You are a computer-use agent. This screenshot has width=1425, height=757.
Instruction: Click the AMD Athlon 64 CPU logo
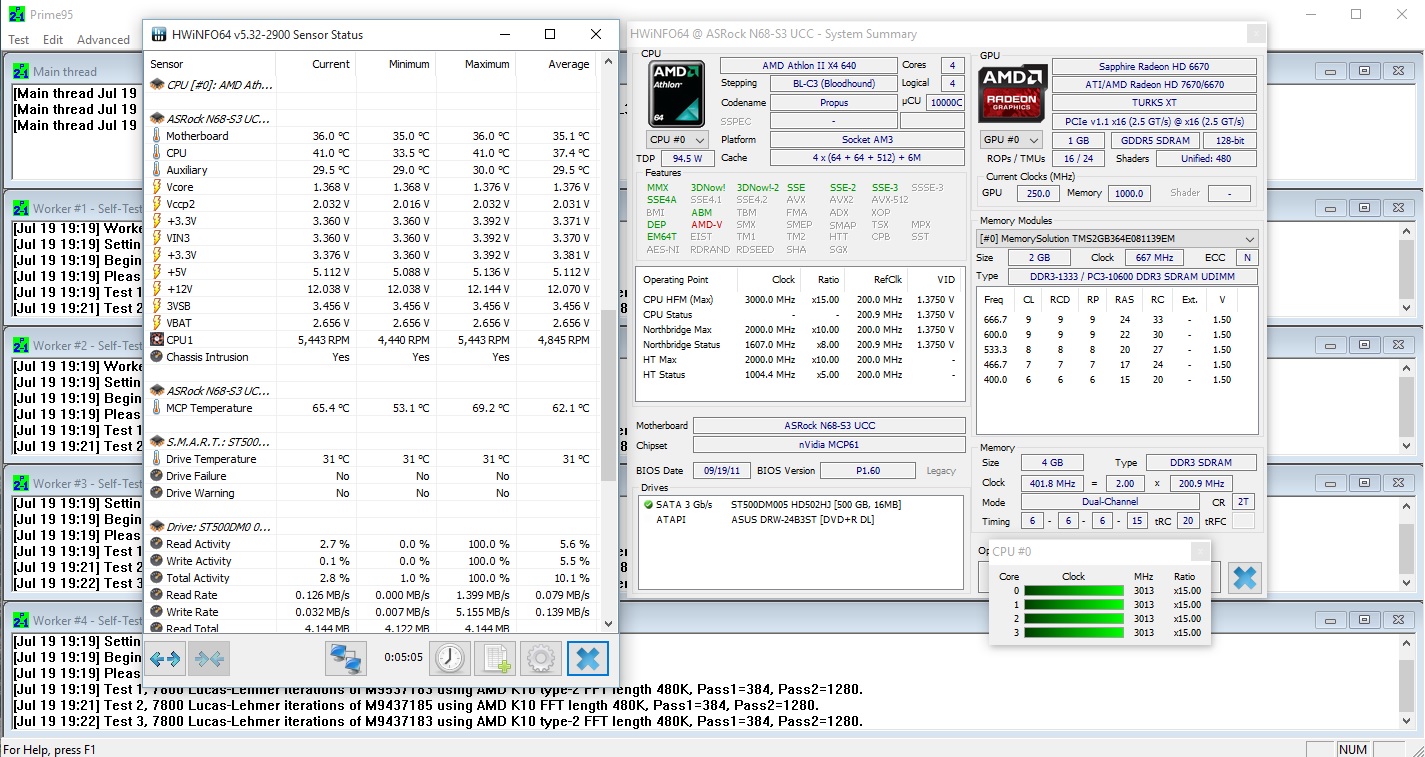(x=676, y=93)
